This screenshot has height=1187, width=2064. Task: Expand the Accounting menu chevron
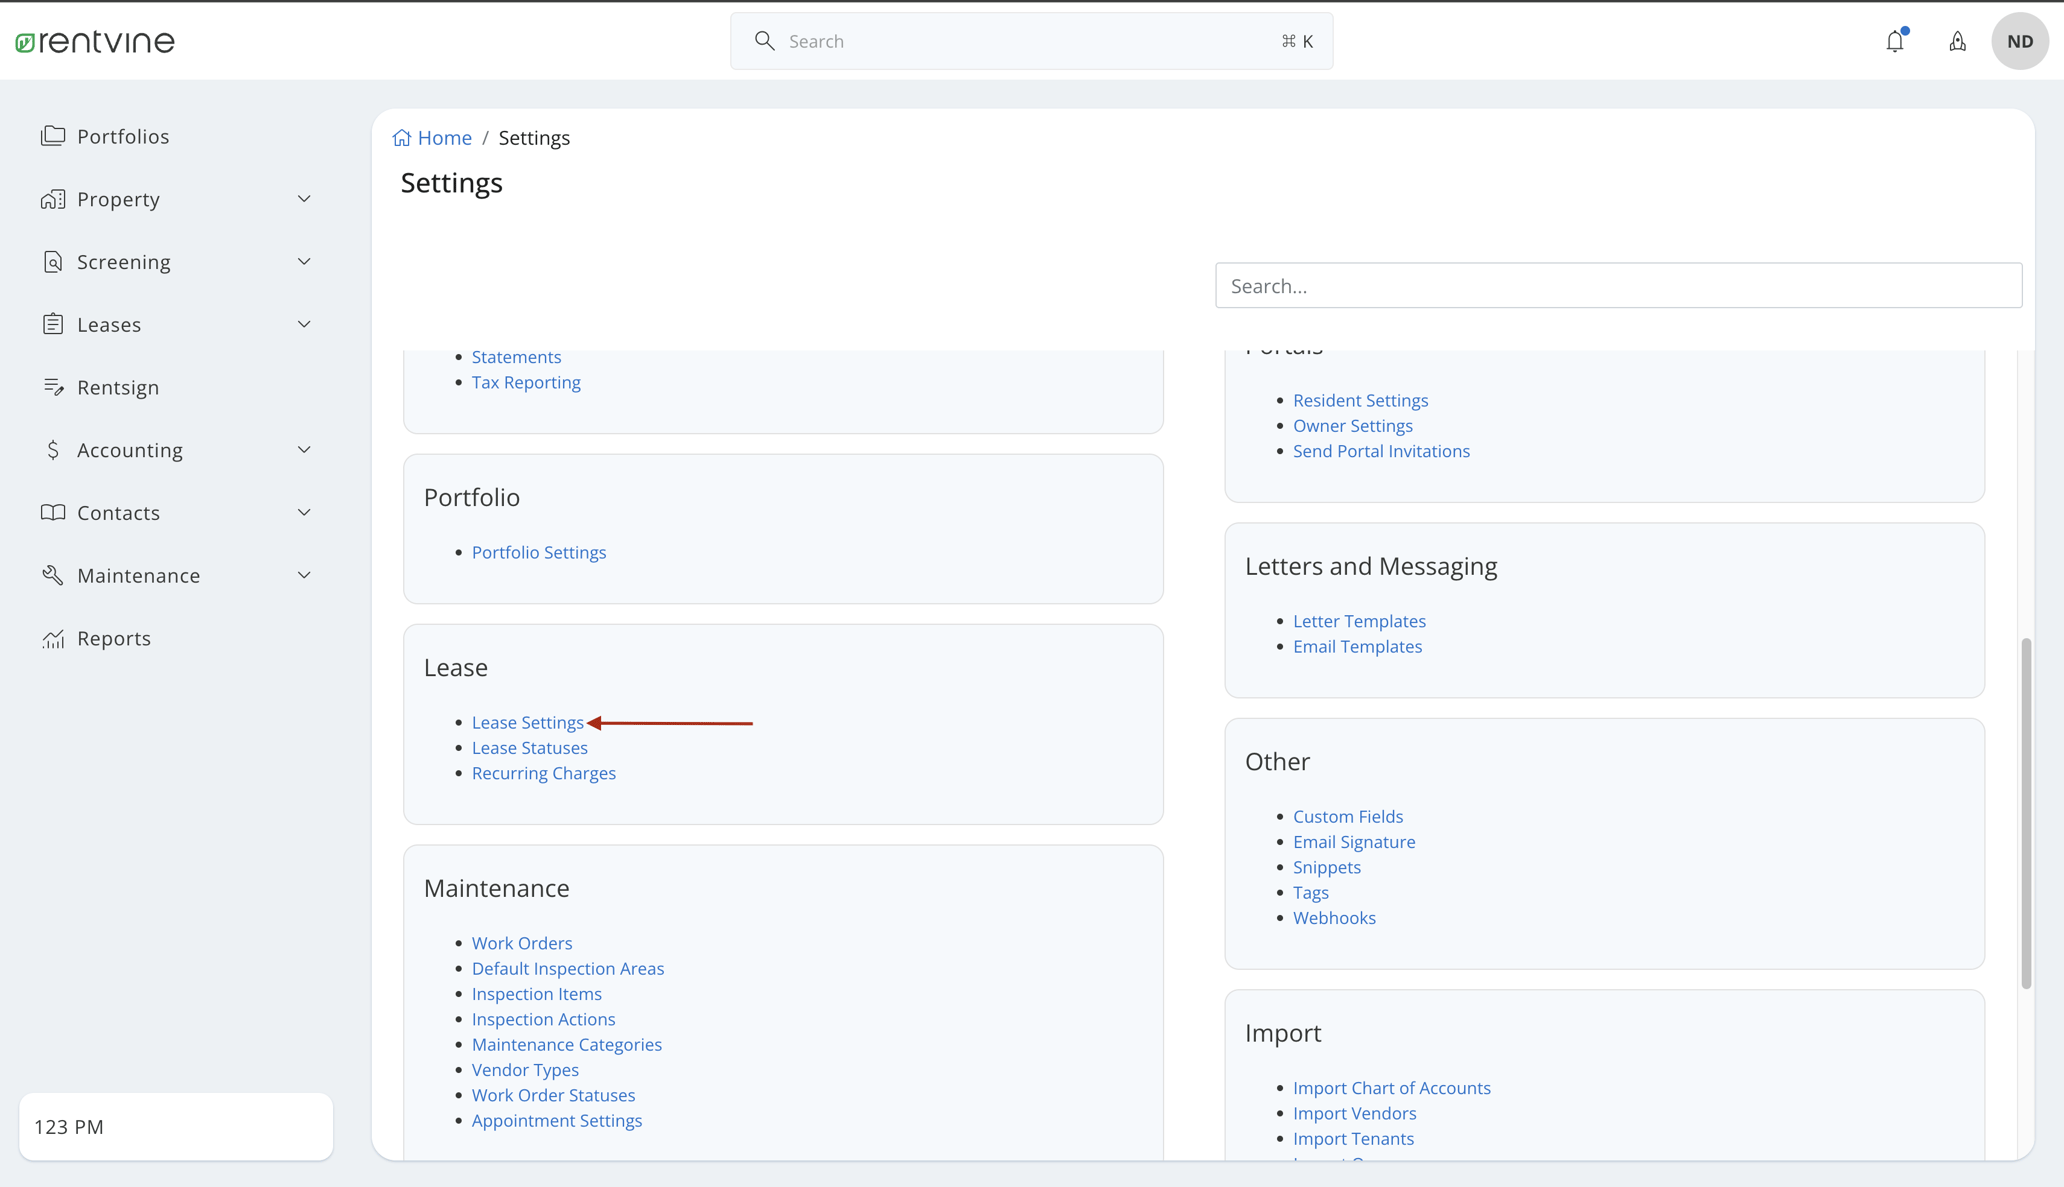point(304,450)
